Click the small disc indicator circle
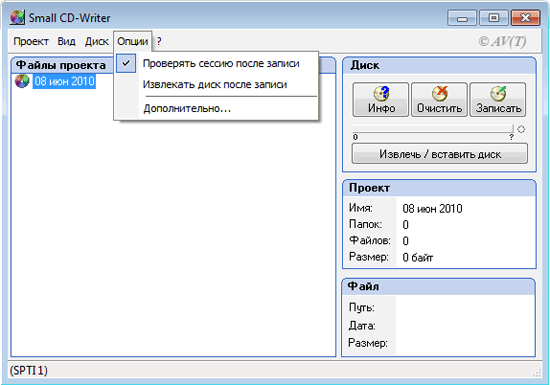The height and width of the screenshot is (385, 550). [x=521, y=129]
